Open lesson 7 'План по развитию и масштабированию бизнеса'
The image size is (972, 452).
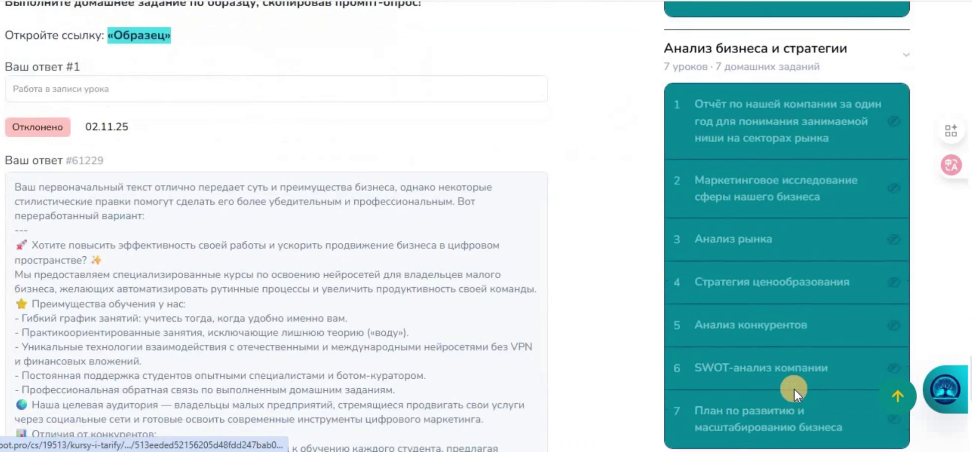[787, 419]
